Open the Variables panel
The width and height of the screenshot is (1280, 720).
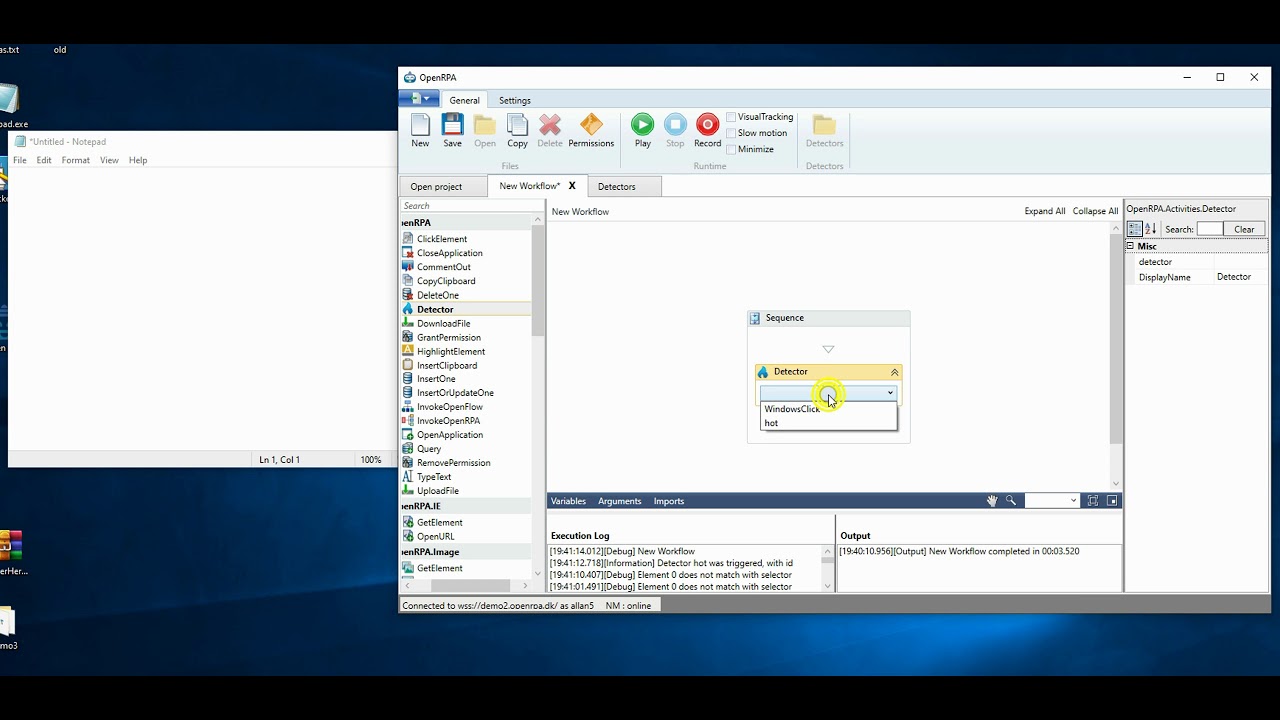pos(569,501)
